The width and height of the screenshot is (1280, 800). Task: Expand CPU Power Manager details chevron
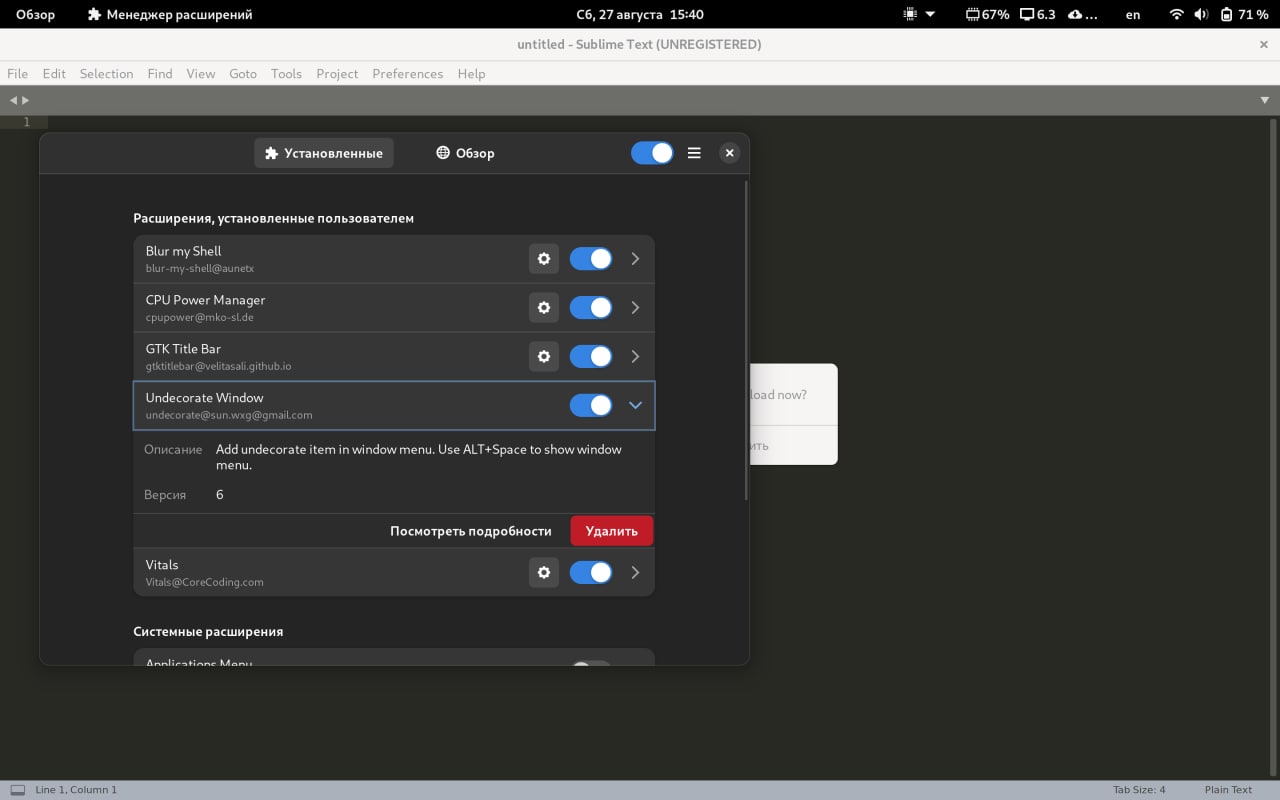[x=635, y=308]
